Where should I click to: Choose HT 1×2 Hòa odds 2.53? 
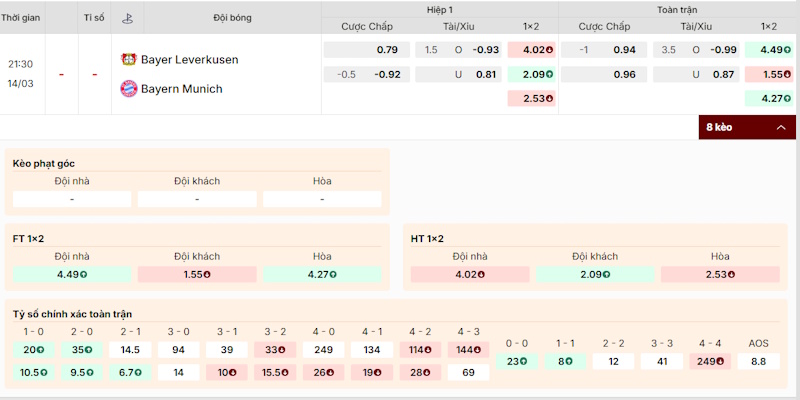(x=720, y=274)
